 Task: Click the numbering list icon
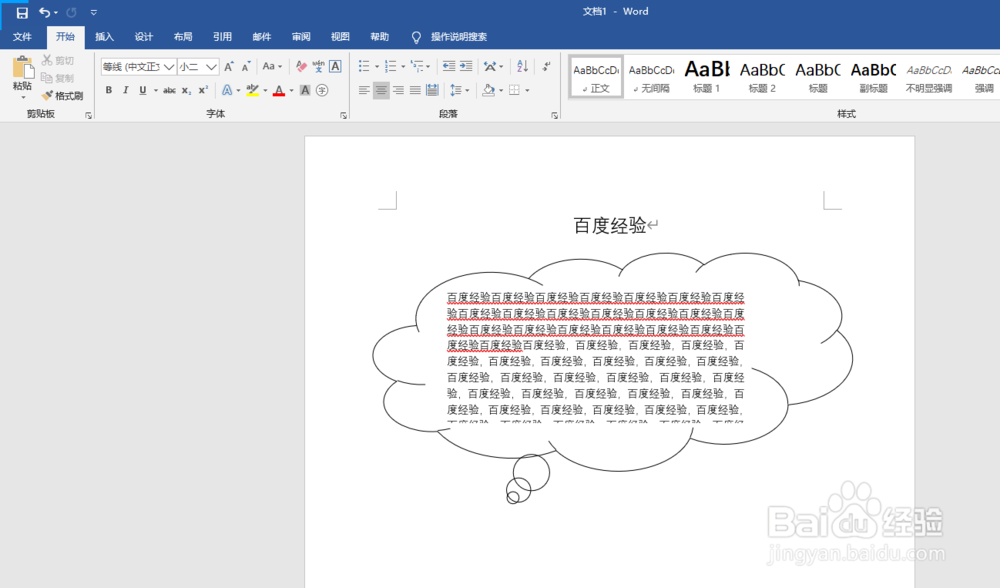point(390,66)
